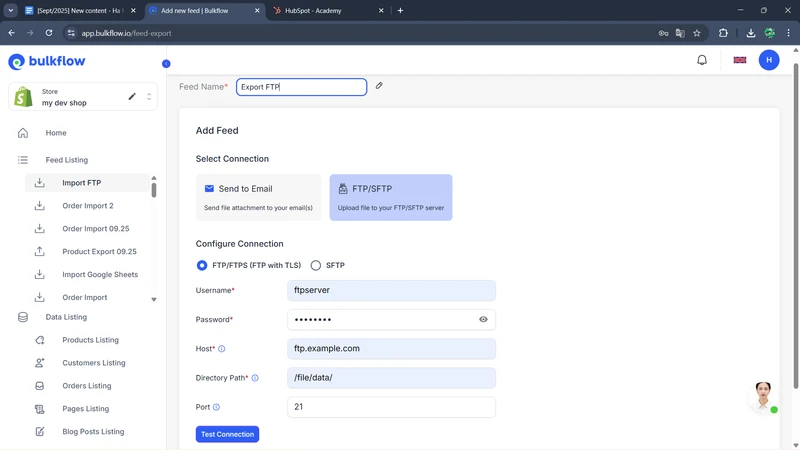Screen dimensions: 800x450
Task: Click the Host info help icon
Action: coord(222,349)
